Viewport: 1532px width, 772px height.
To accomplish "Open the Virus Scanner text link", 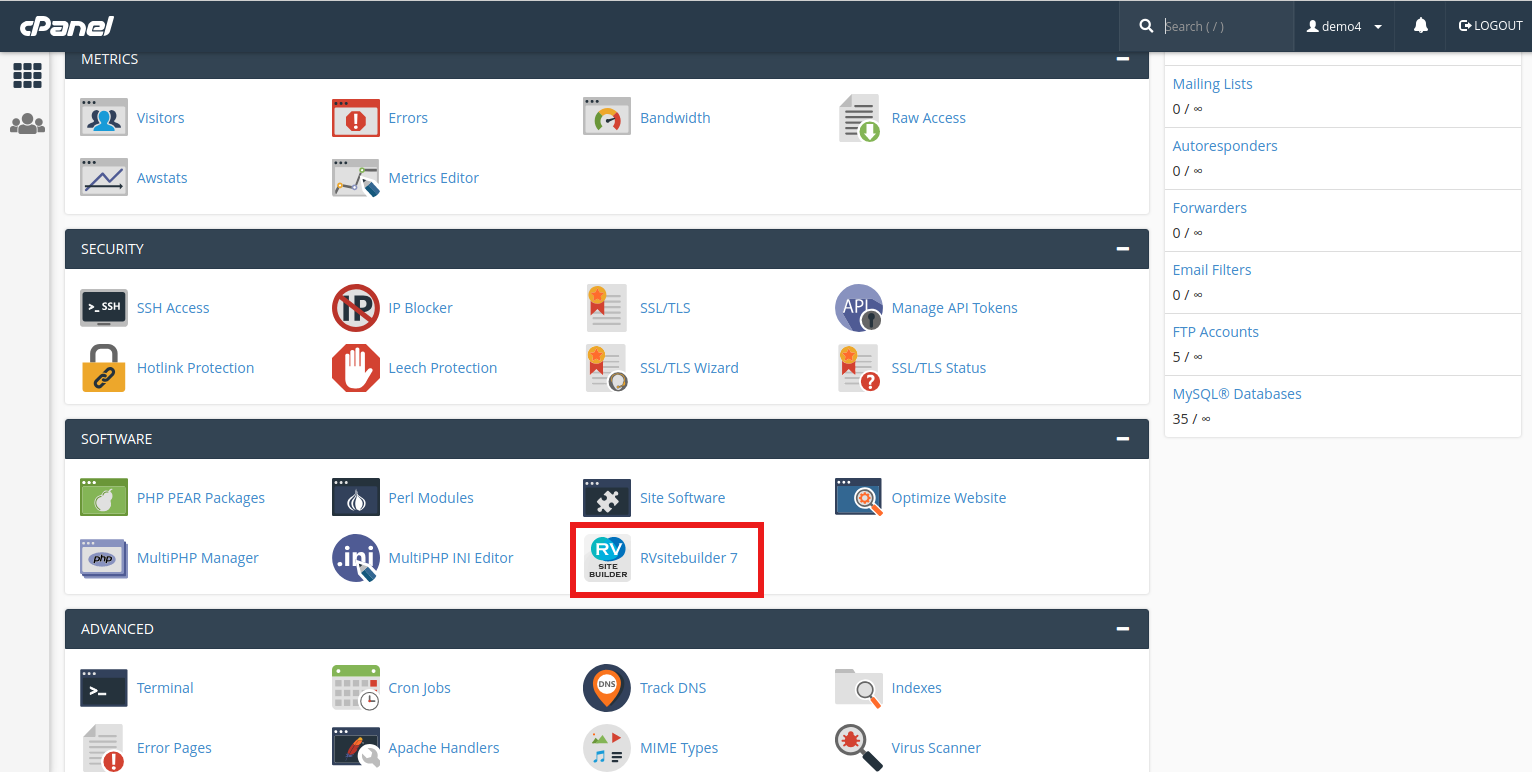I will click(x=936, y=748).
